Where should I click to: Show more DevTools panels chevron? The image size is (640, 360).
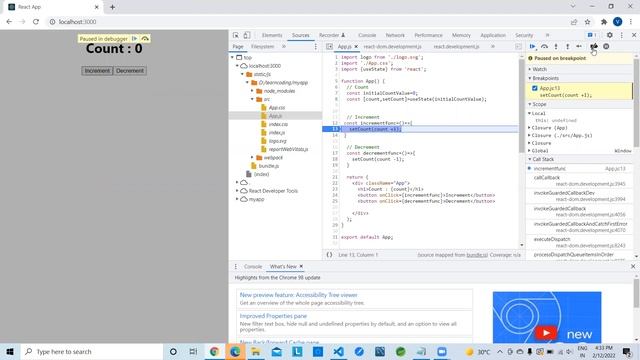point(547,35)
